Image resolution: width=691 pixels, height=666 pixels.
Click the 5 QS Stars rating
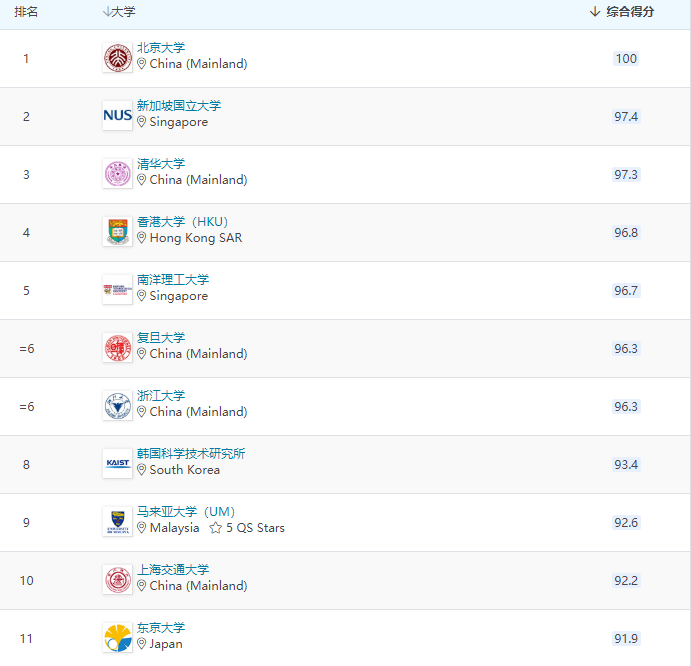click(247, 528)
